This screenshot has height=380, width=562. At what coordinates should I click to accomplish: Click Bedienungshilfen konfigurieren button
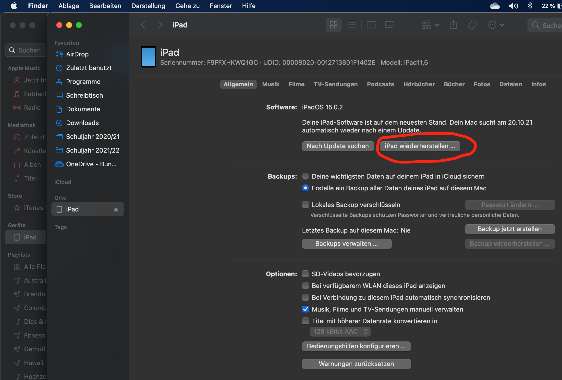[x=356, y=346]
